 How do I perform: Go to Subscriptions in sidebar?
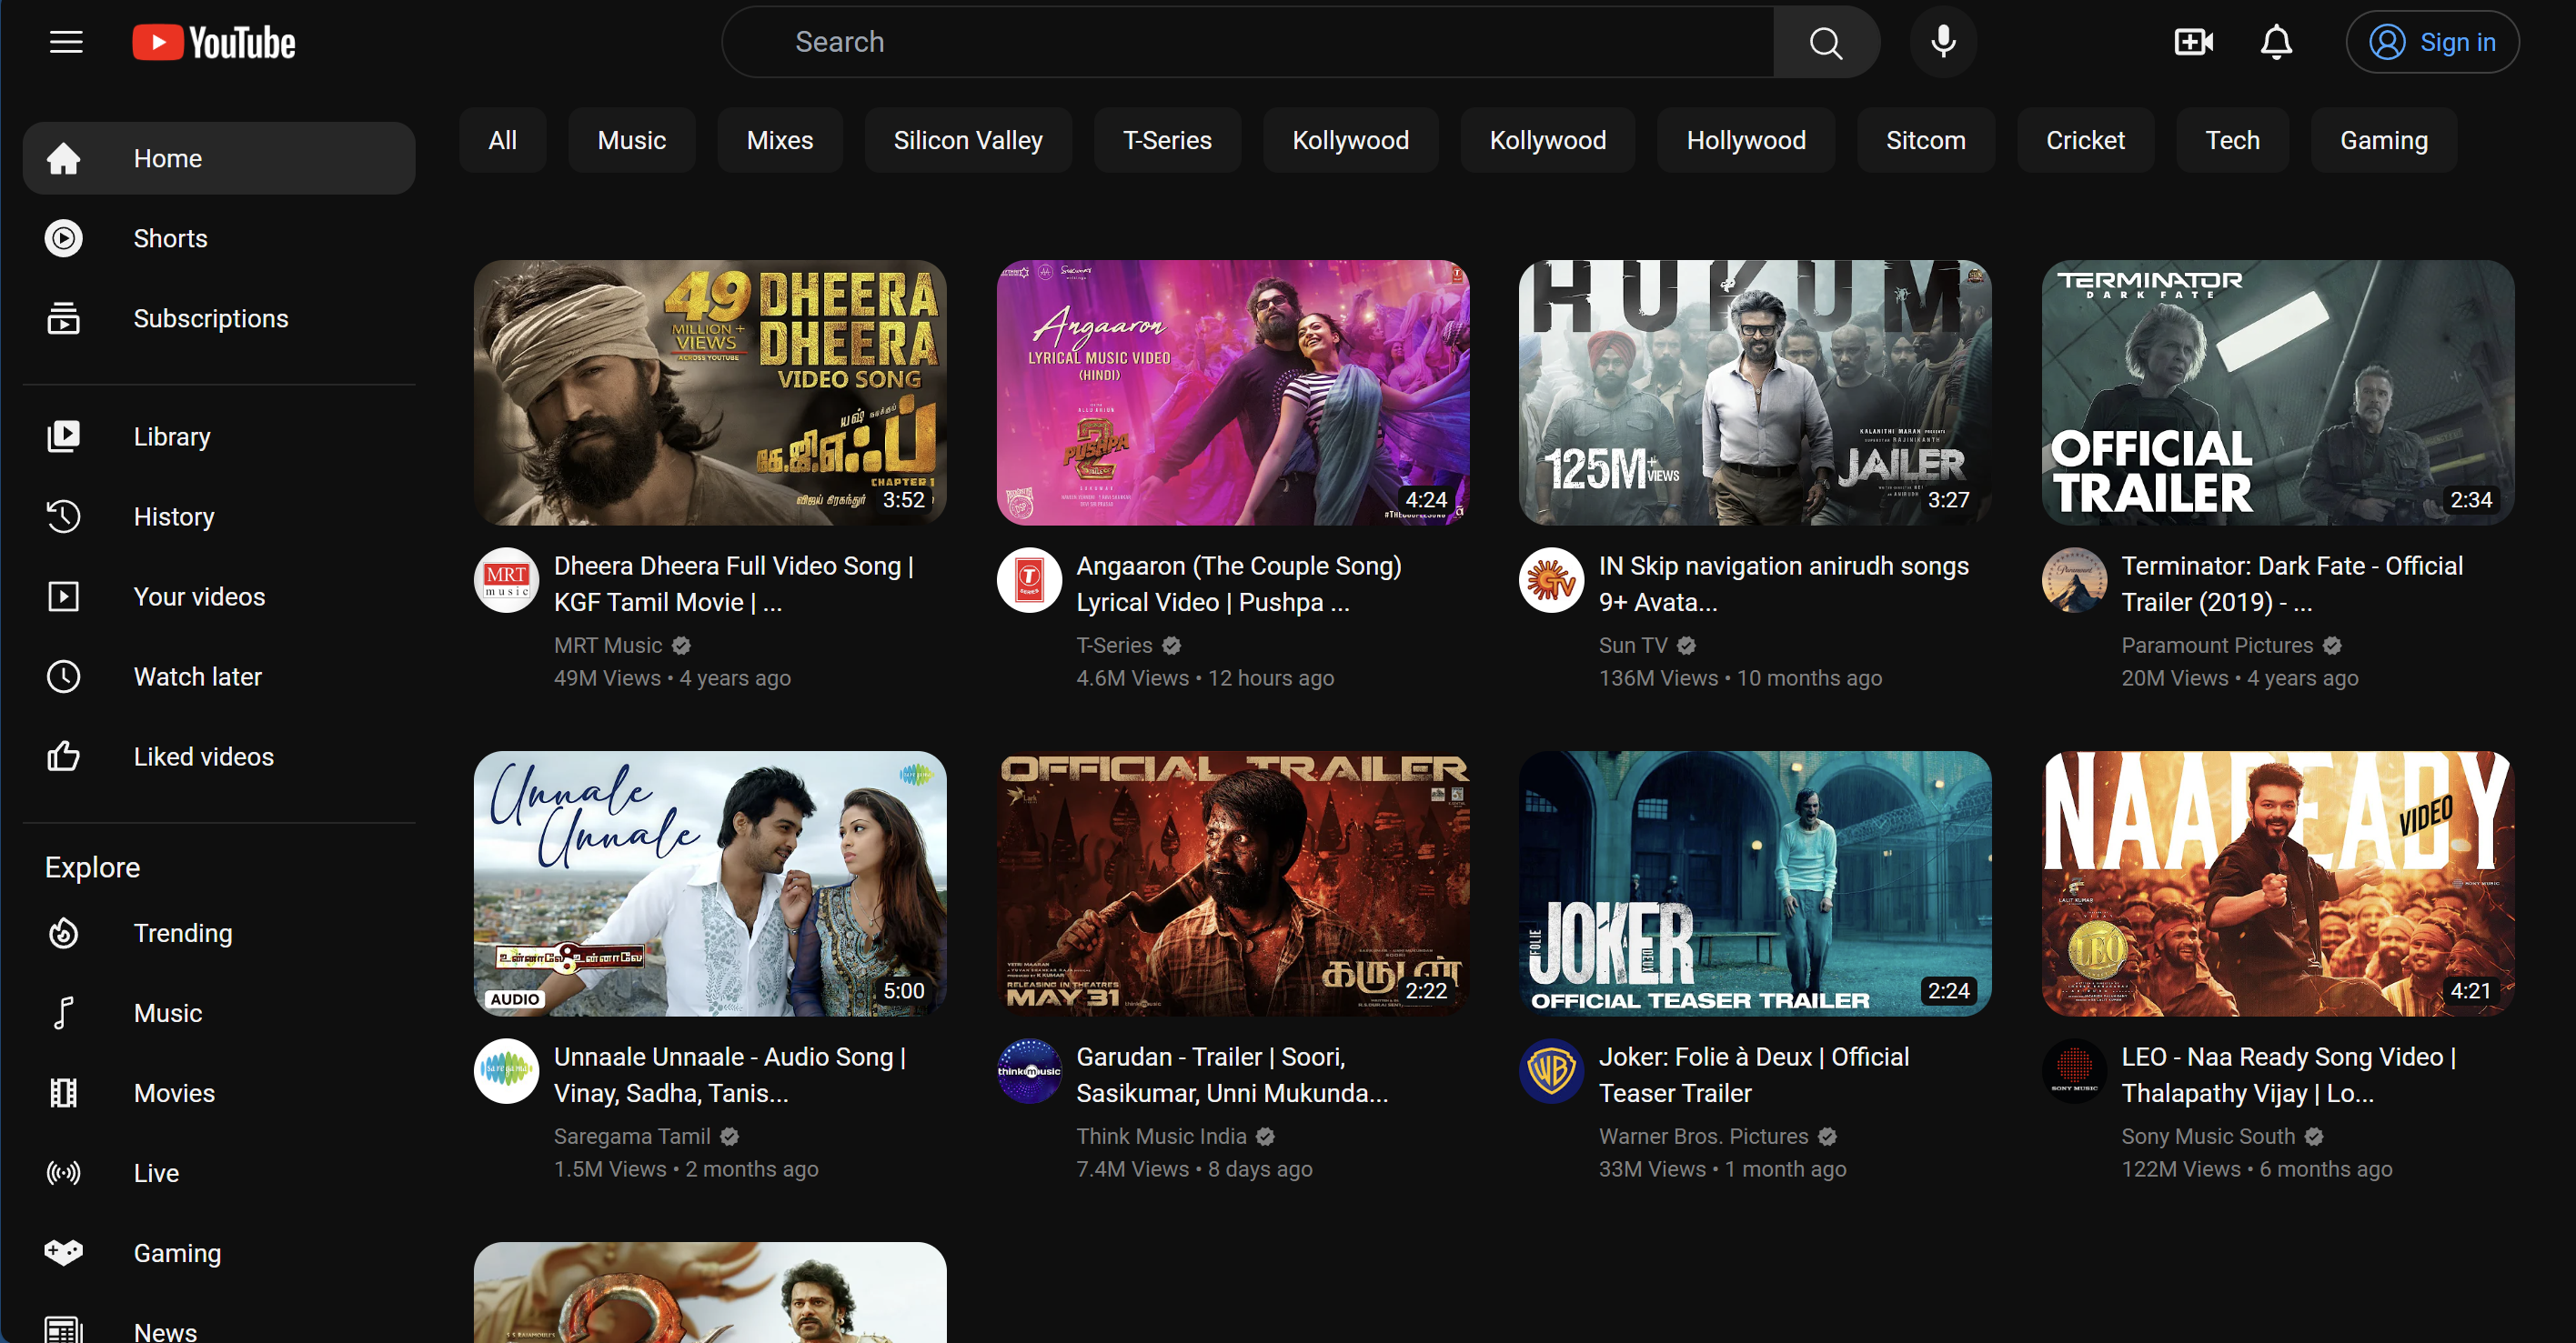(x=219, y=318)
